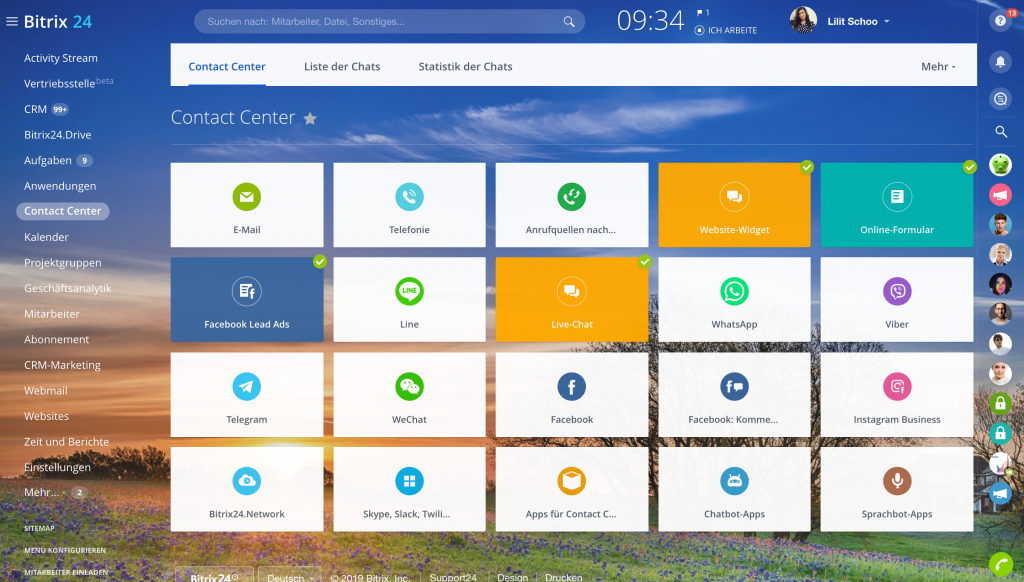Image resolution: width=1024 pixels, height=582 pixels.
Task: Open the help icon with badge 13
Action: [1000, 21]
